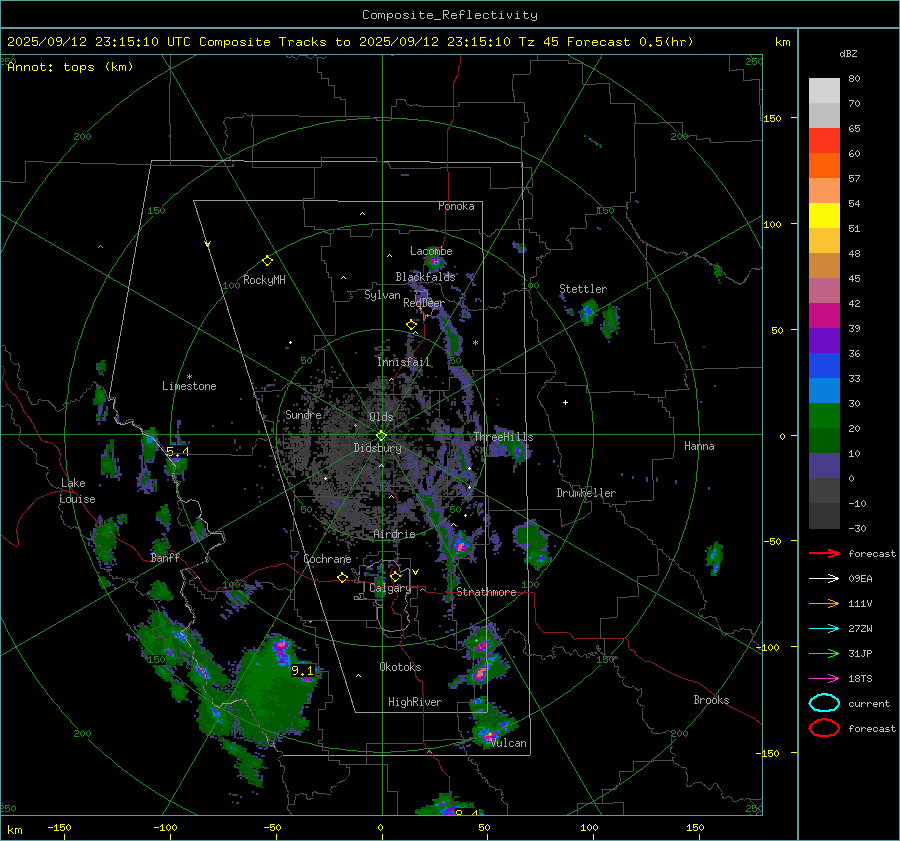Click the Ponoka town label
Image resolution: width=900 pixels, height=841 pixels.
pos(456,206)
